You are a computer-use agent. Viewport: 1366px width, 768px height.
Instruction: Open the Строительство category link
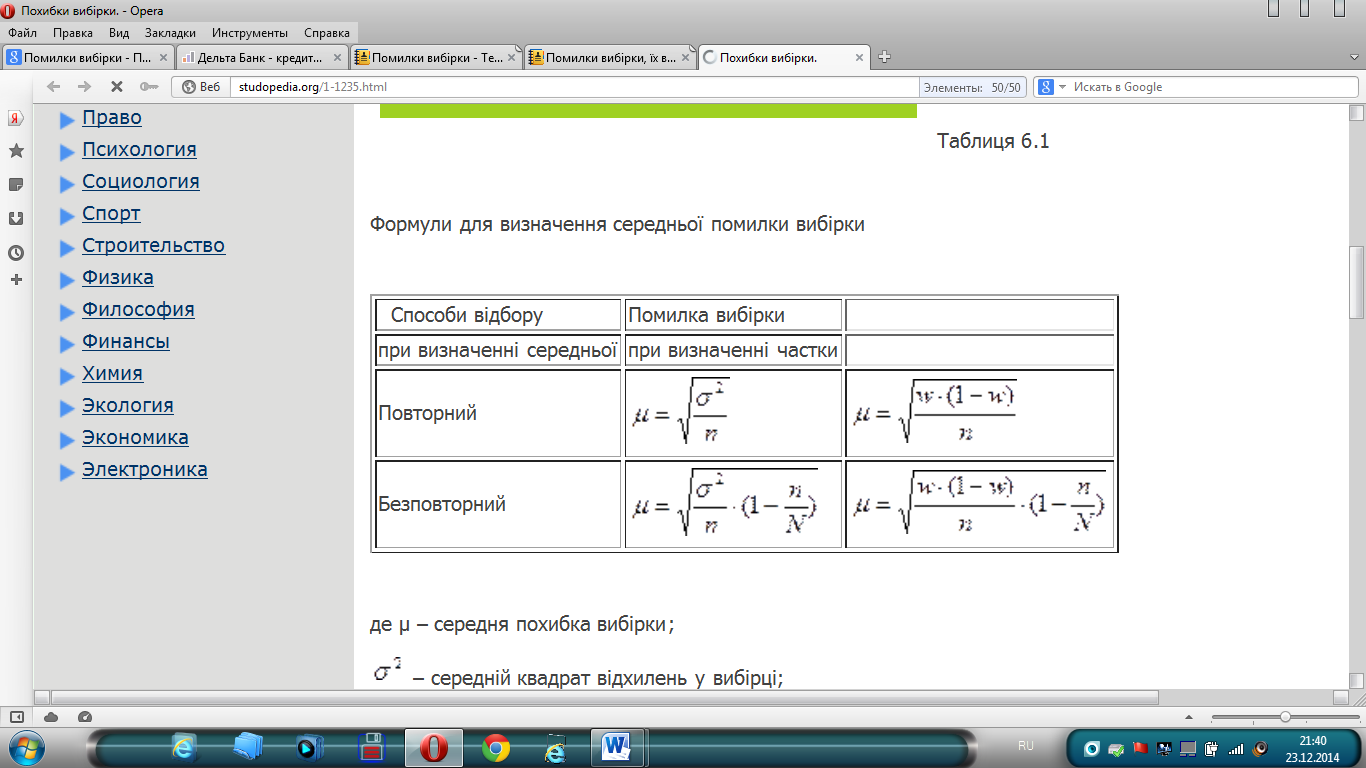pos(154,246)
